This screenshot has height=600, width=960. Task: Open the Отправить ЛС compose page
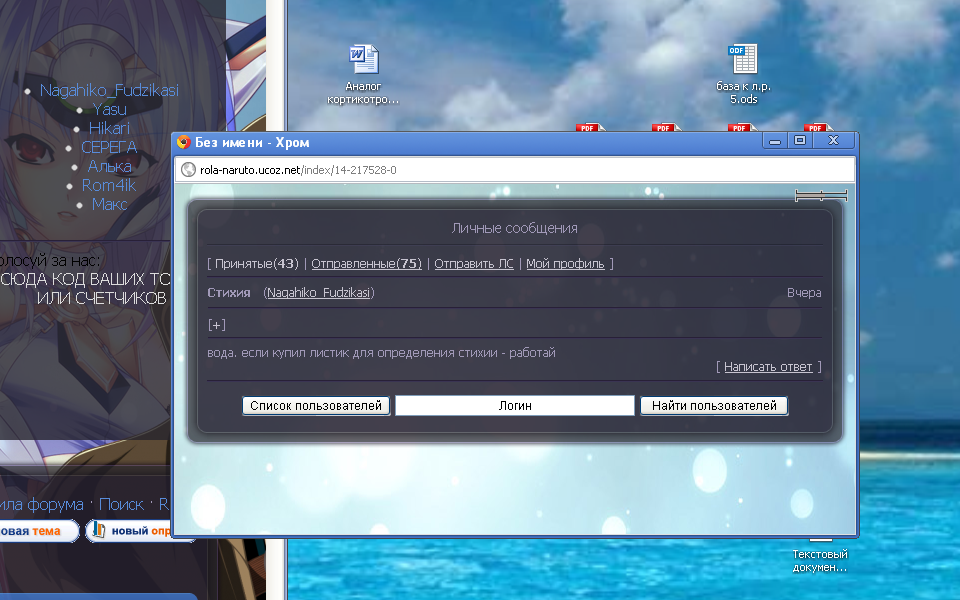pyautogui.click(x=474, y=263)
